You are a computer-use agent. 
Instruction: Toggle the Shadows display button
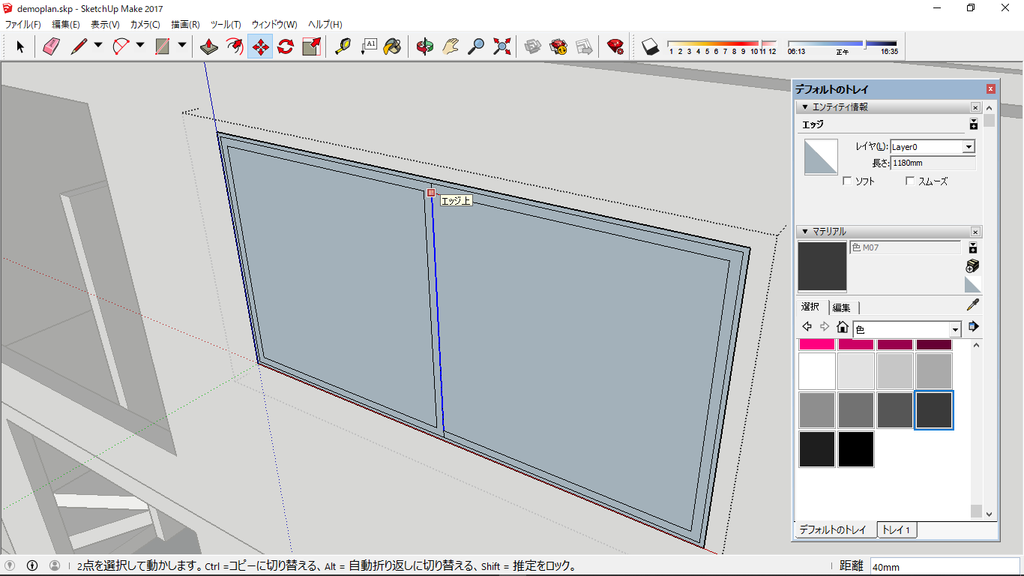pyautogui.click(x=650, y=46)
